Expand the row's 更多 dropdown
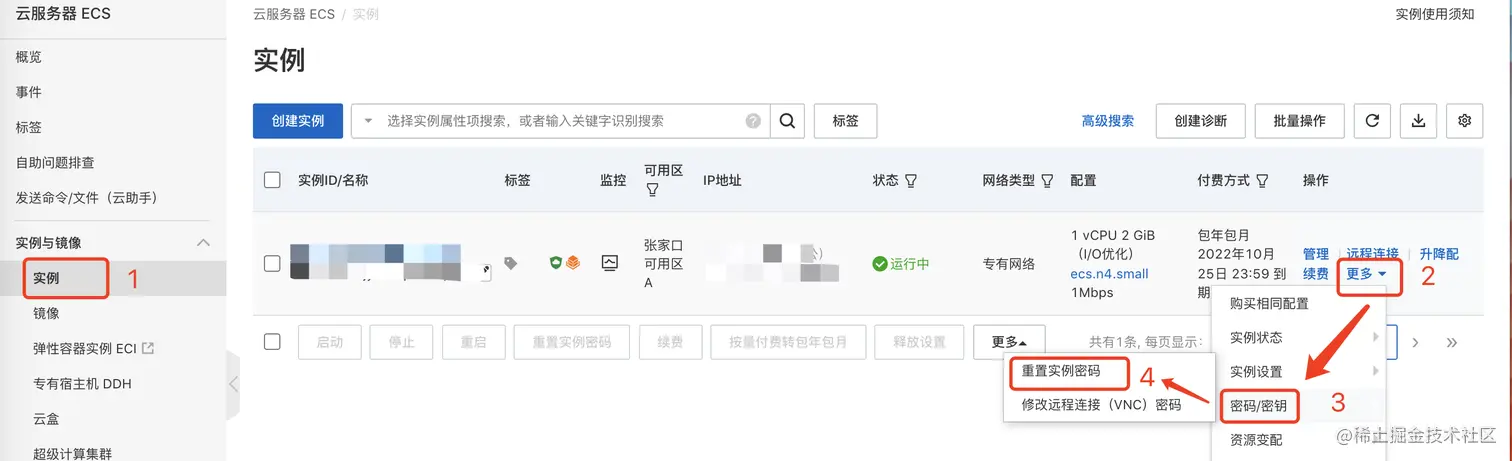This screenshot has width=1512, height=461. (1366, 273)
